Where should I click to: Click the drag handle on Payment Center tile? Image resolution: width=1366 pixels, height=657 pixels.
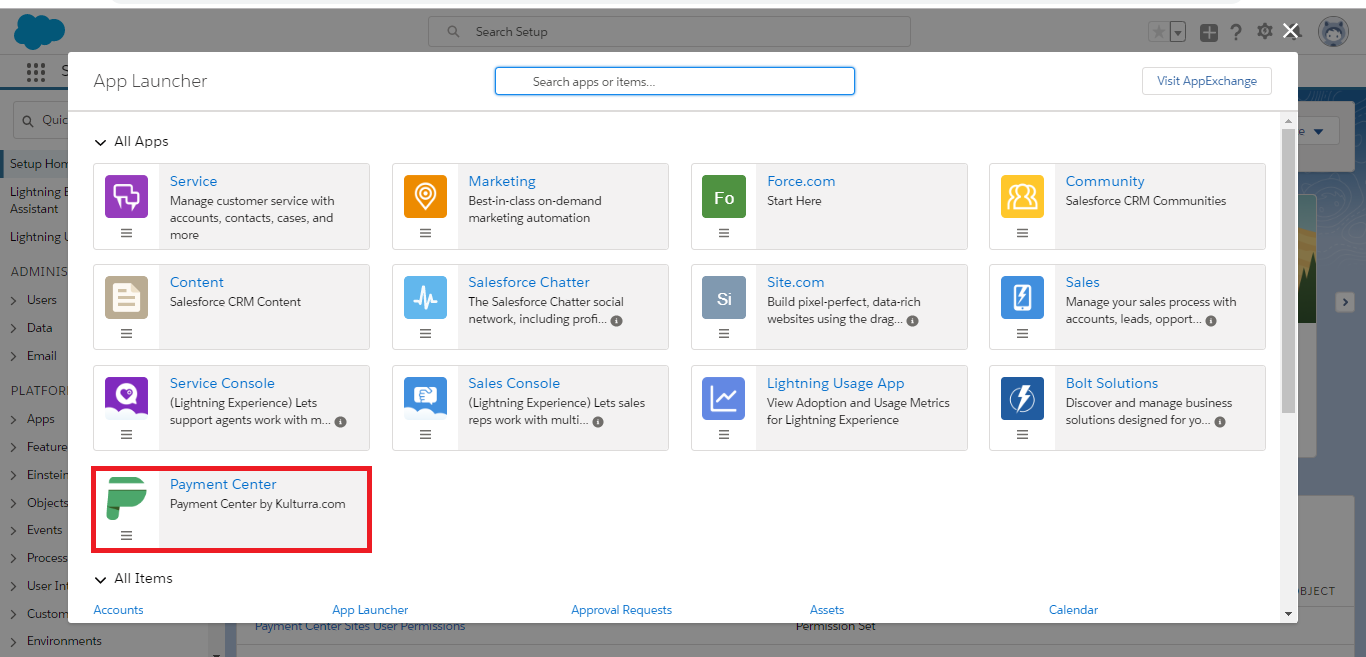pos(126,536)
